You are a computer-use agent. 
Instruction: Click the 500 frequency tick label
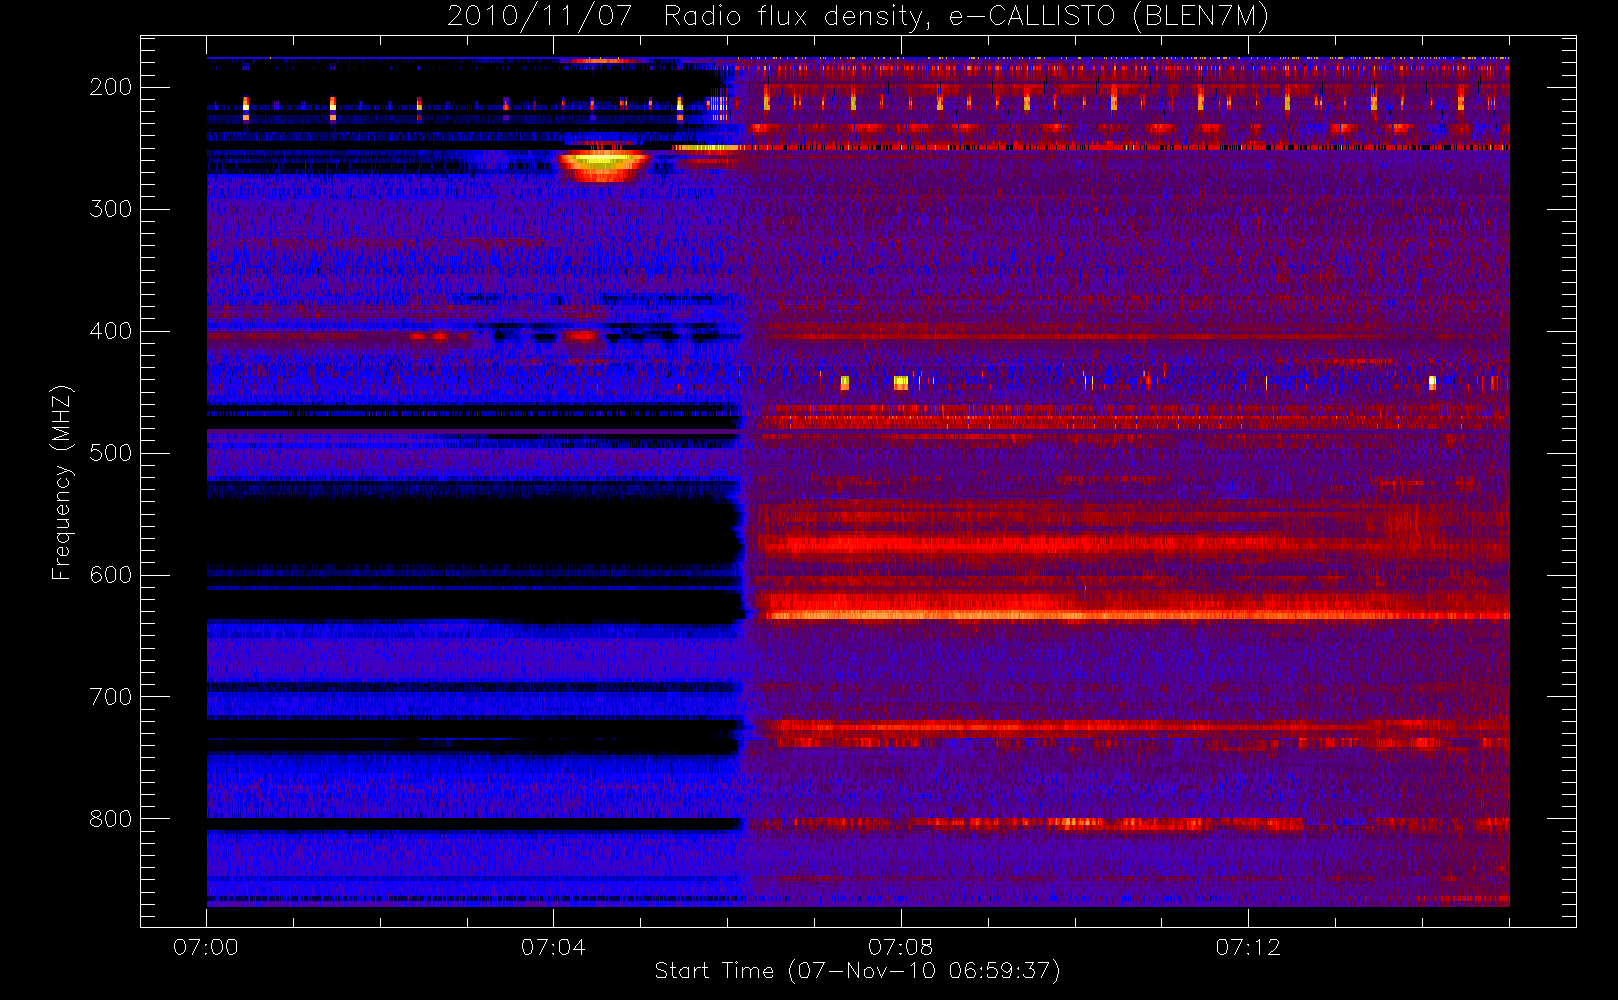point(111,453)
